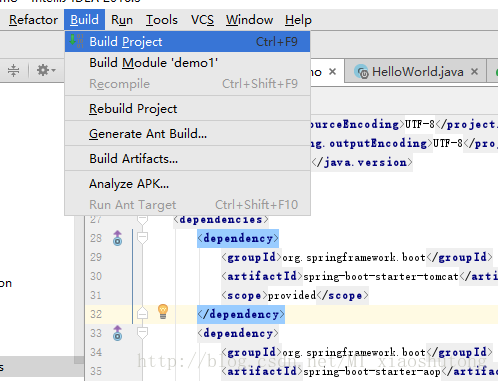498x381 pixels.
Task: Open the Help menu
Action: tap(298, 20)
